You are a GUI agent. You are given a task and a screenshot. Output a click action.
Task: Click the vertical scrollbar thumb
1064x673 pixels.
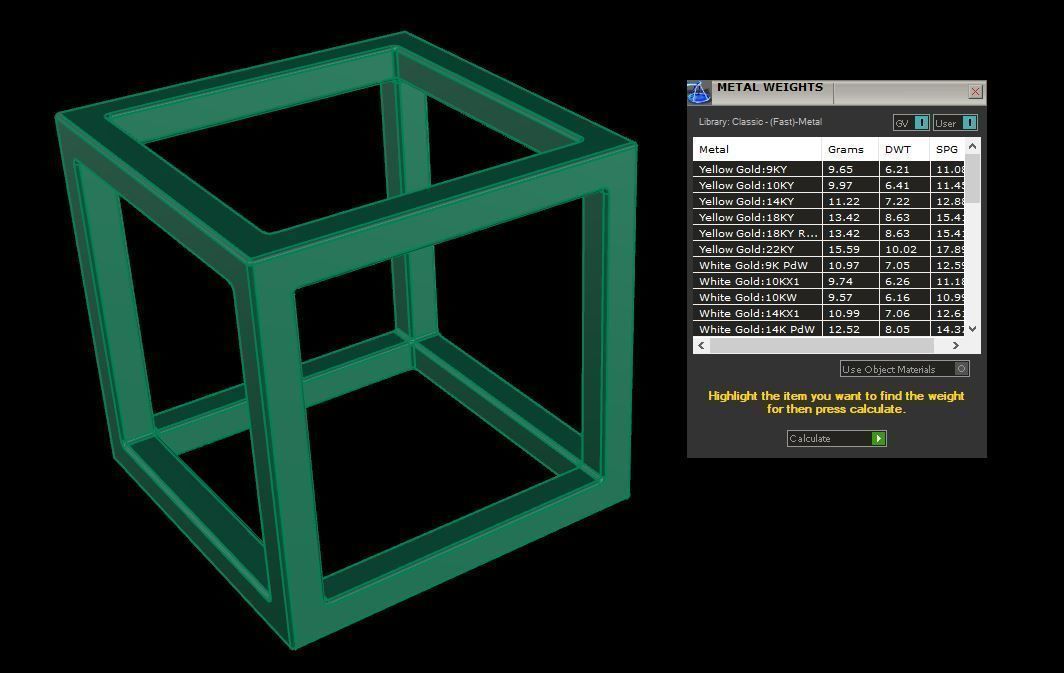pyautogui.click(x=972, y=178)
